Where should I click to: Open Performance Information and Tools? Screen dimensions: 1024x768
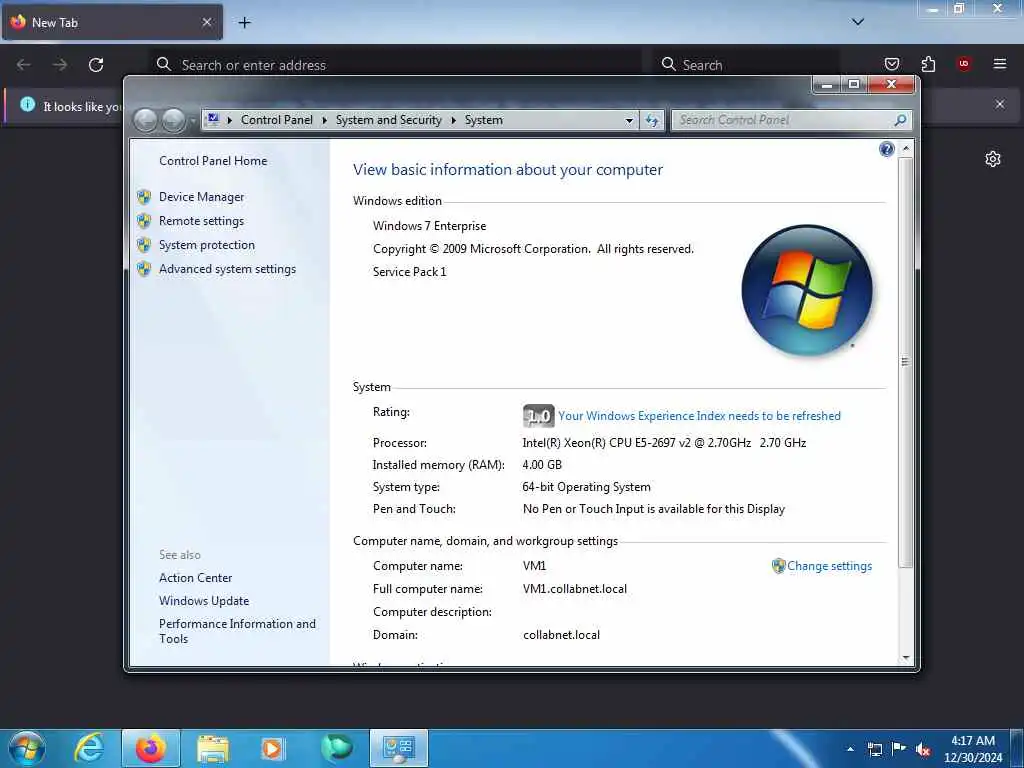(237, 632)
